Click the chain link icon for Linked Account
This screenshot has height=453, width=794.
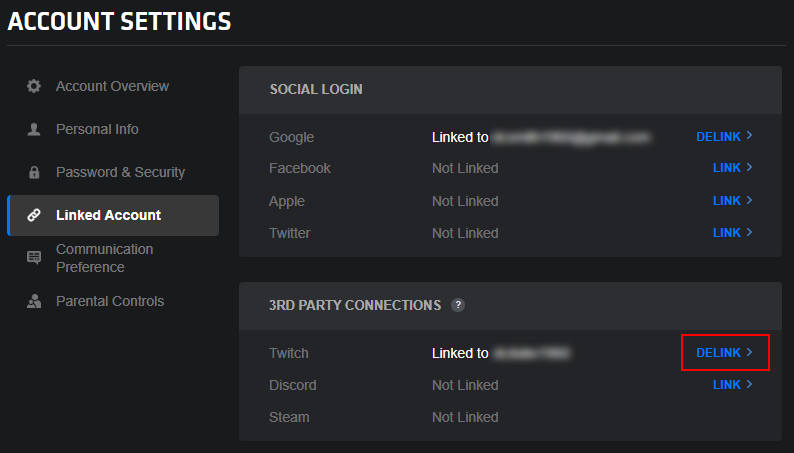(x=34, y=215)
